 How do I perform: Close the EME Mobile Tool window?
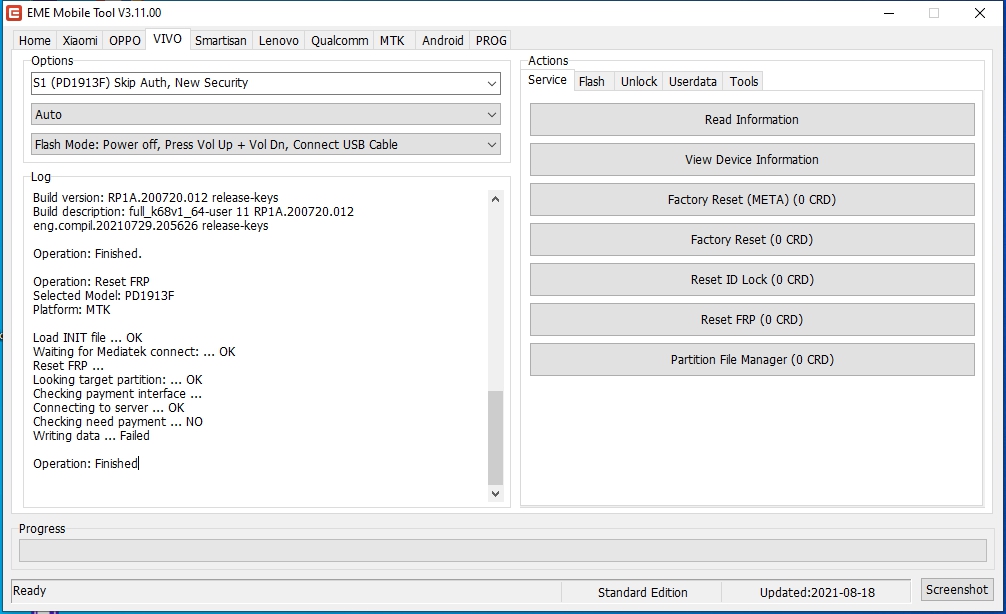tap(980, 13)
